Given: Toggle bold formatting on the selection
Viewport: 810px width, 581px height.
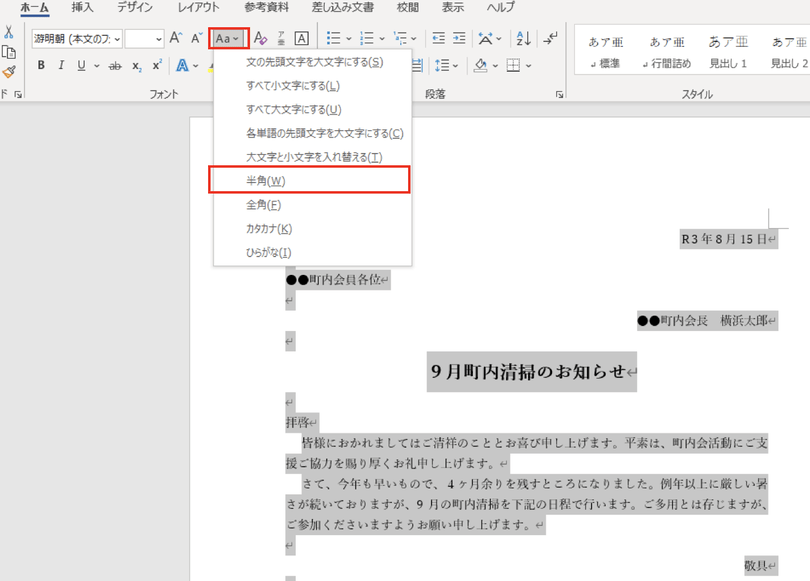Looking at the screenshot, I should coord(41,64).
